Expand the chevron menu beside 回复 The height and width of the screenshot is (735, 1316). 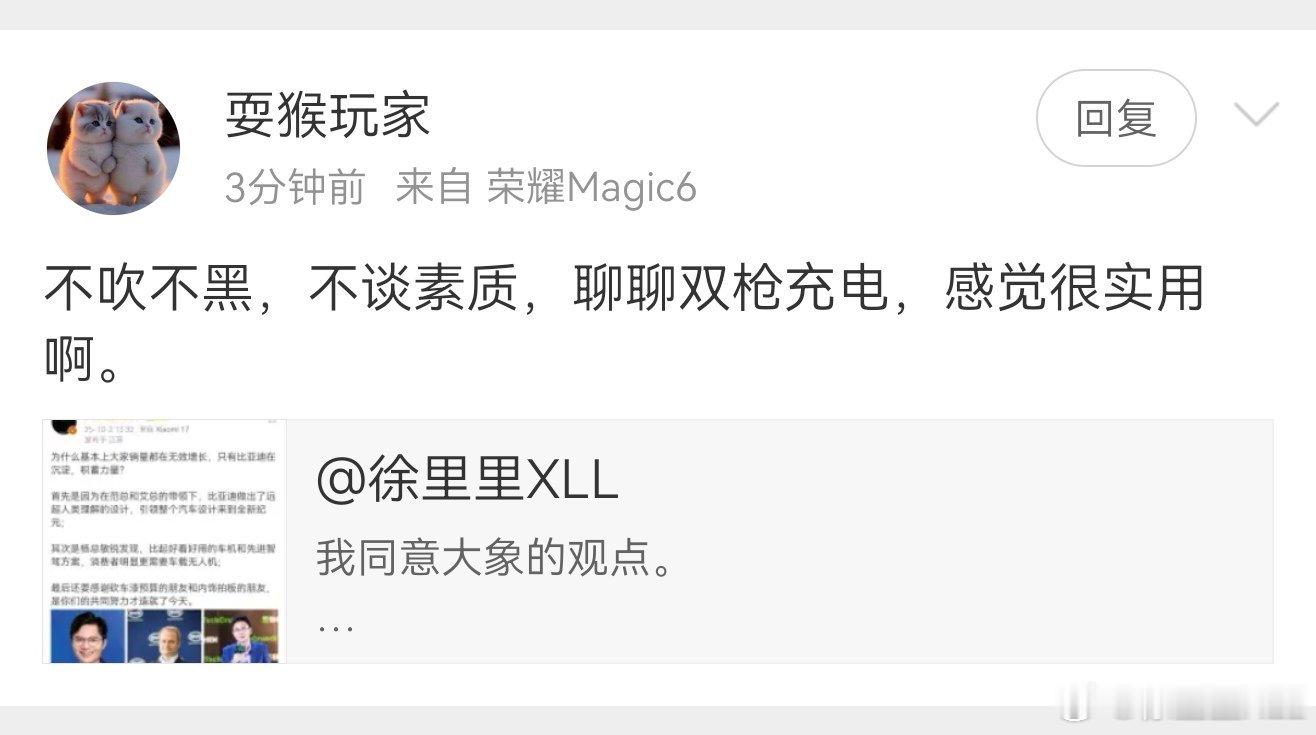coord(1256,115)
